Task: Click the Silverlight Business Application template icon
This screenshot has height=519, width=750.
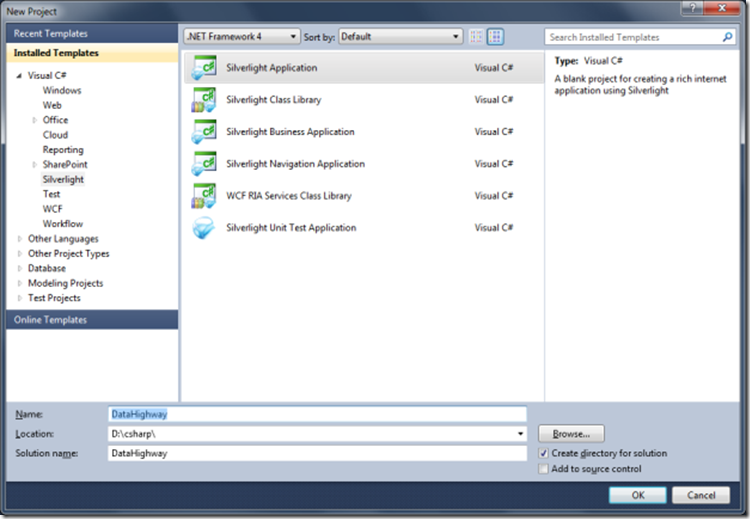Action: coord(204,132)
